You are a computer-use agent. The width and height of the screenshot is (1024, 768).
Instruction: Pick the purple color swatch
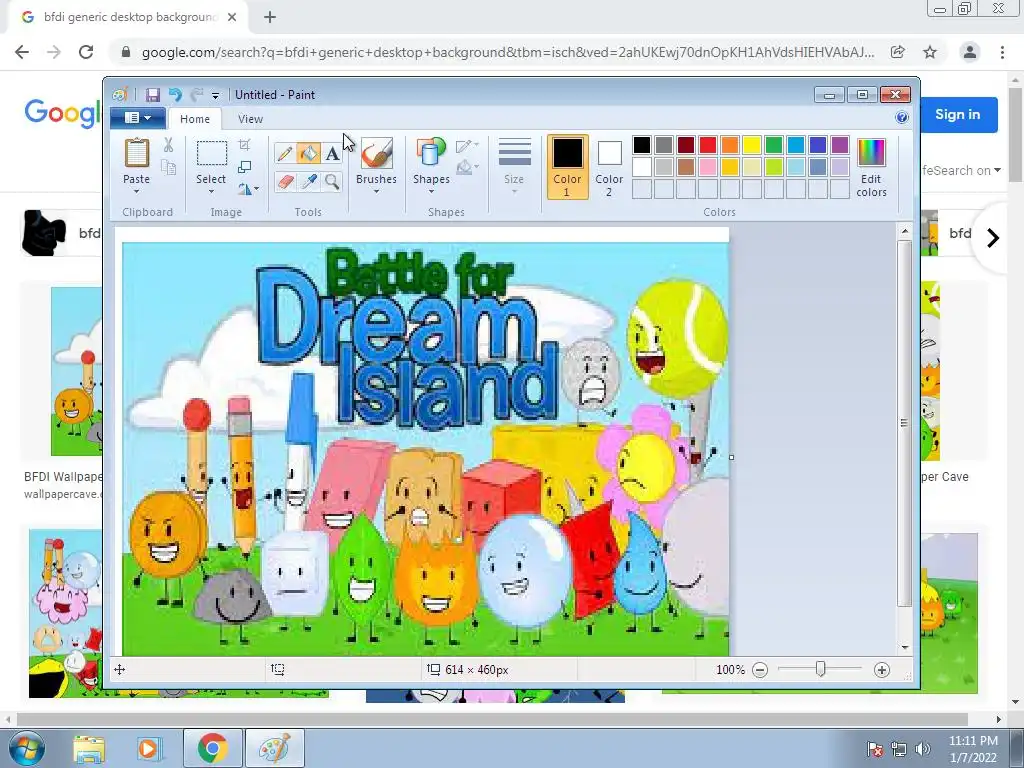(840, 145)
